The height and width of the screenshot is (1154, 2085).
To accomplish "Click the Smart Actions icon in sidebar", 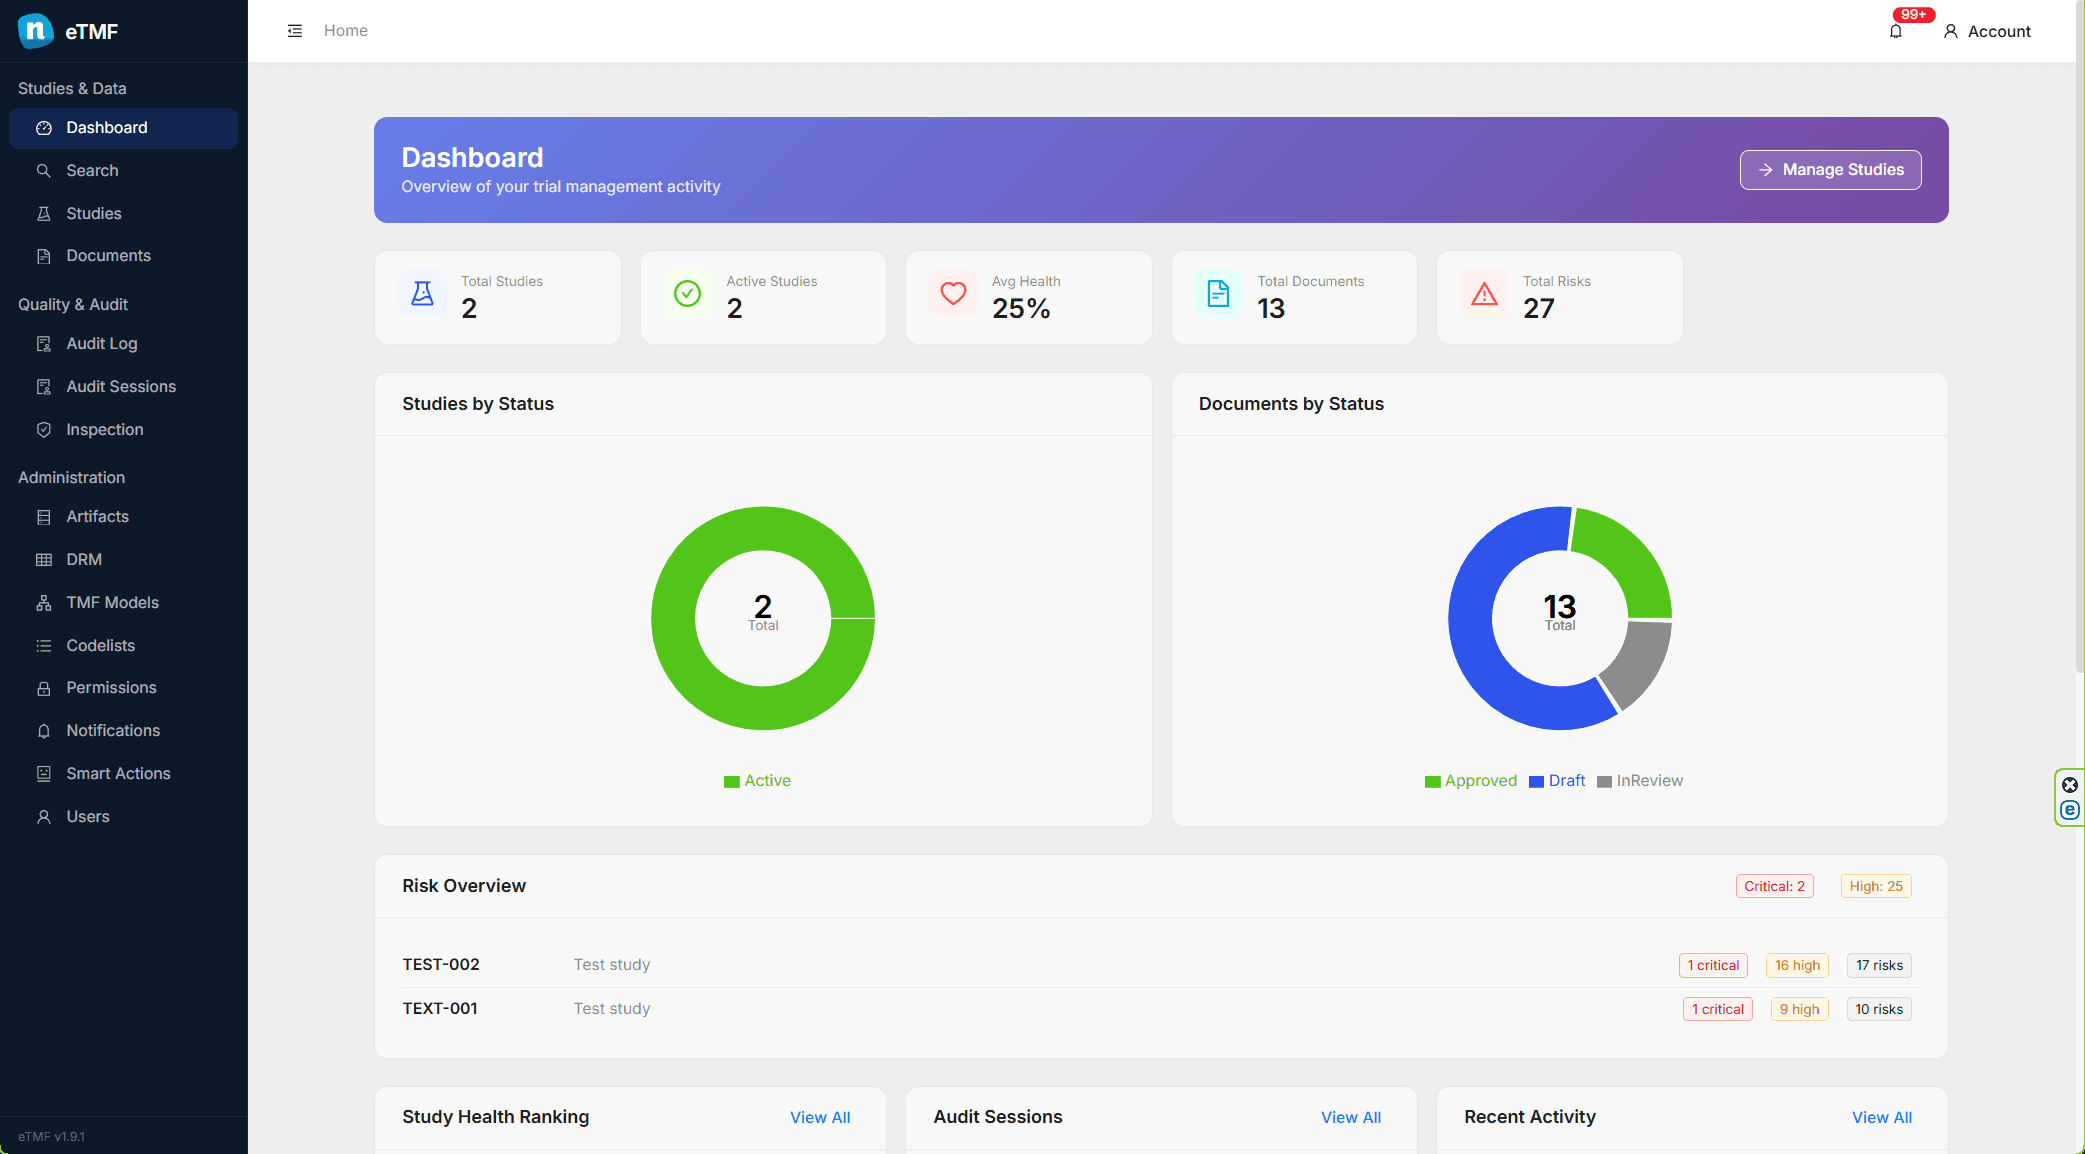I will (44, 774).
